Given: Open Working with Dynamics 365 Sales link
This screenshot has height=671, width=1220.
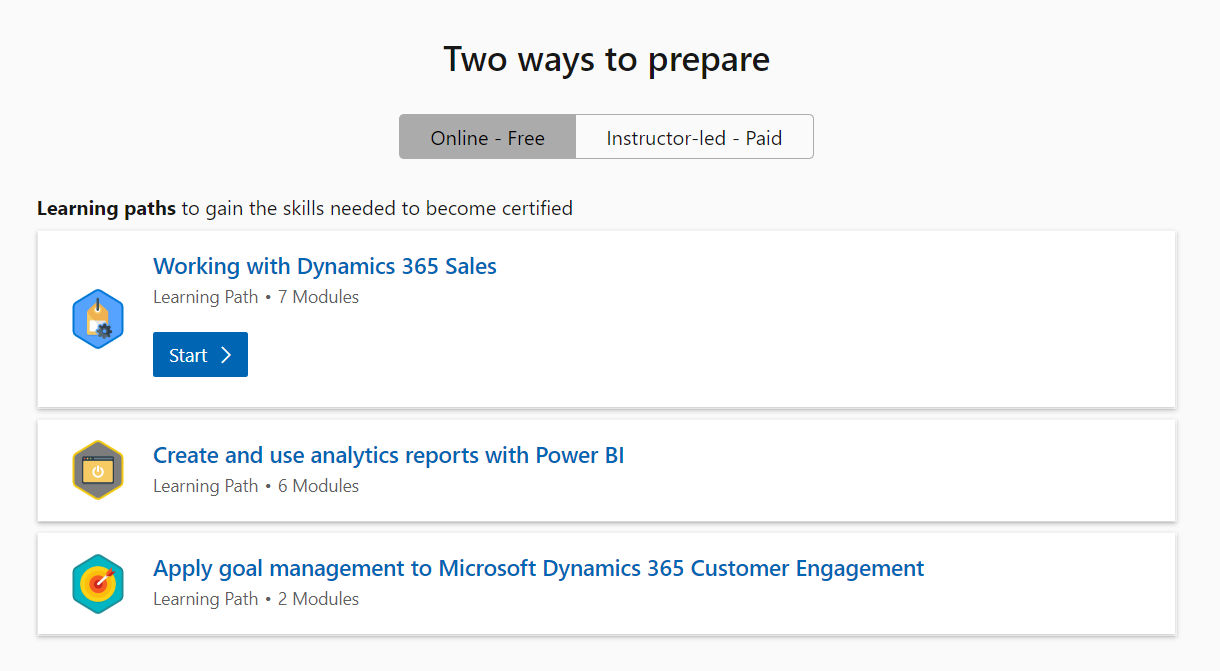Looking at the screenshot, I should coord(324,266).
